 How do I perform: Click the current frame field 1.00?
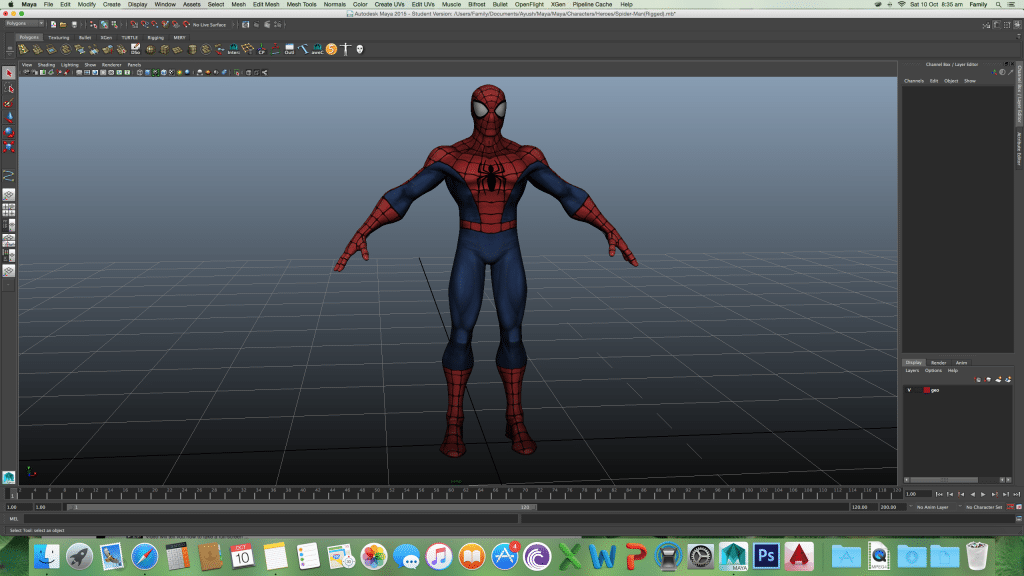[x=920, y=494]
